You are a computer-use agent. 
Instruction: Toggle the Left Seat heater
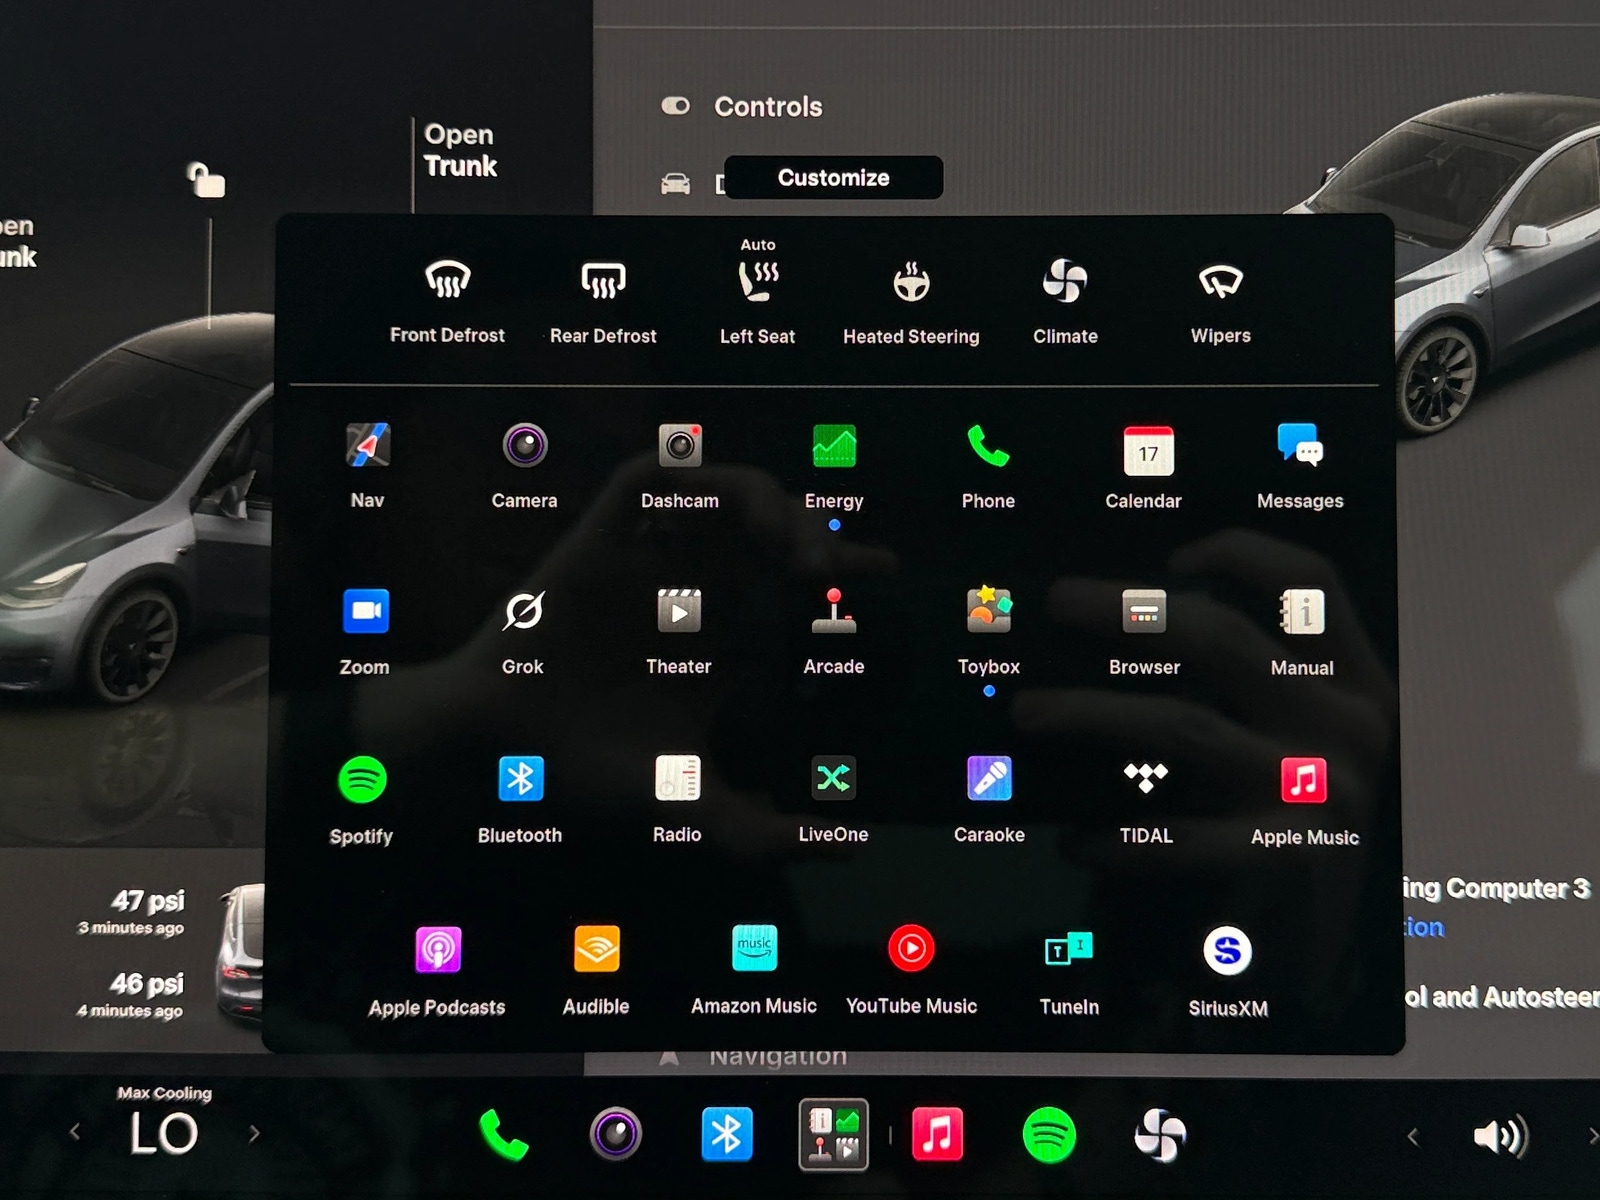point(757,292)
